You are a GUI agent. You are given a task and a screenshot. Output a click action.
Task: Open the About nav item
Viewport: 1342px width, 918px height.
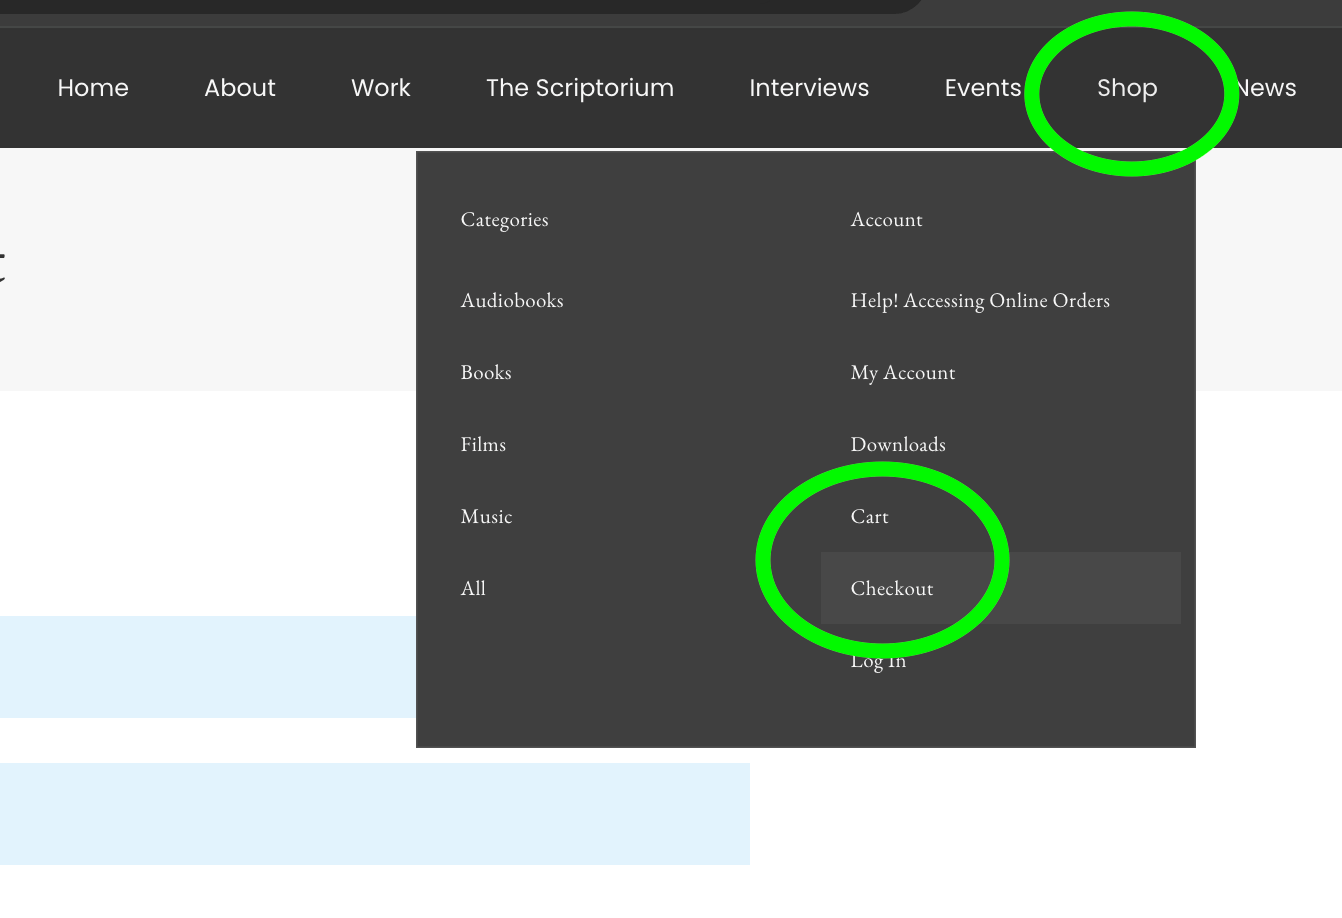tap(240, 88)
